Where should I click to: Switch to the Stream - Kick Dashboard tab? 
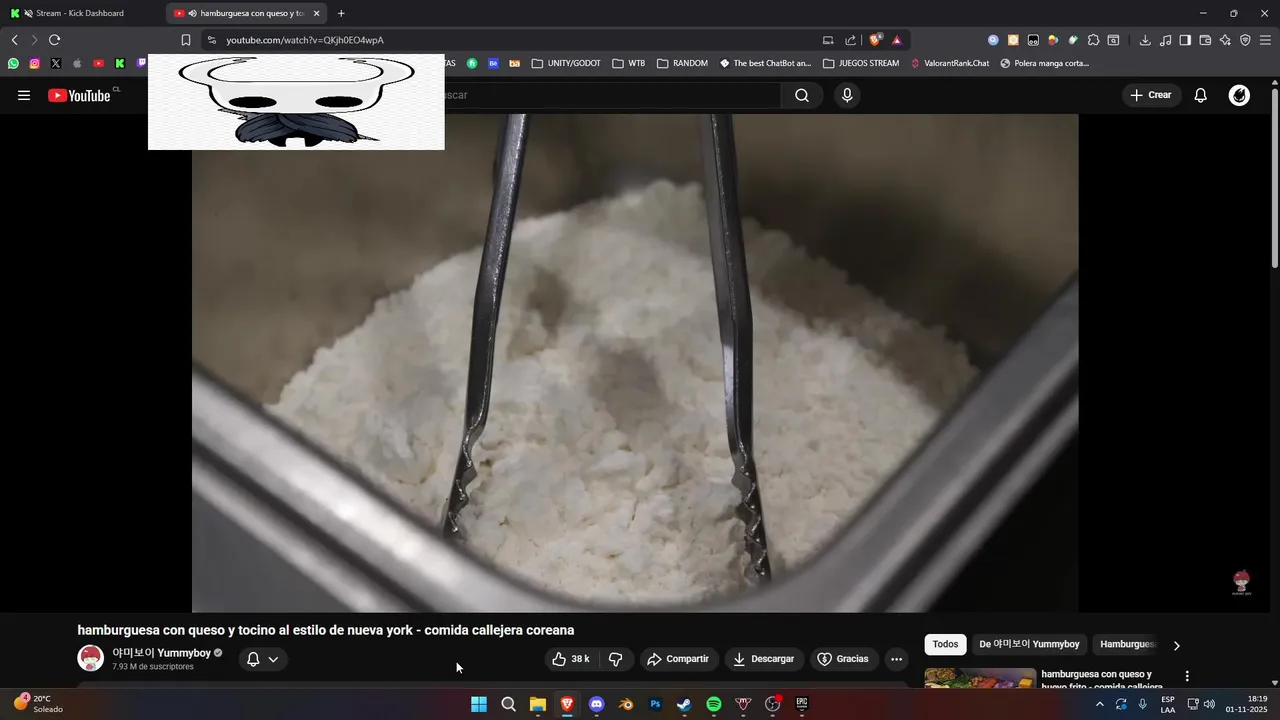coord(80,13)
